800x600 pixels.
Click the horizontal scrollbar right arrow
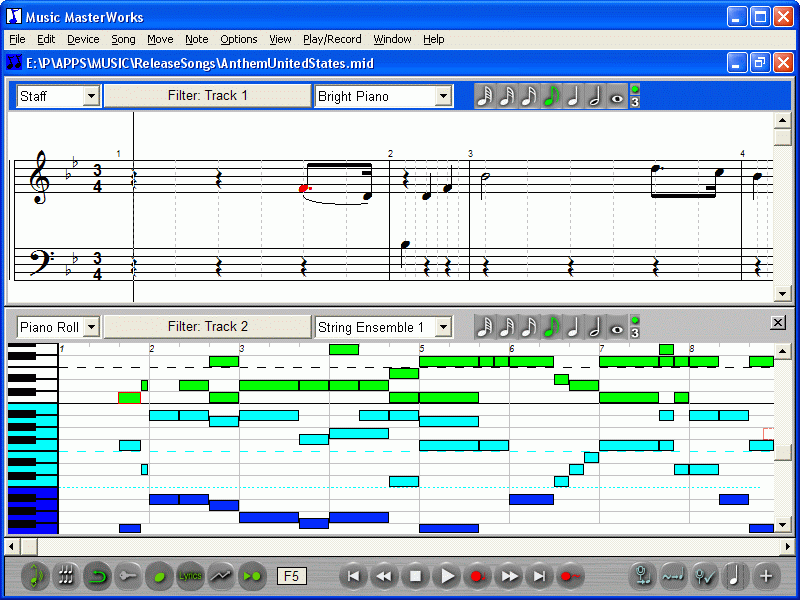[788, 546]
